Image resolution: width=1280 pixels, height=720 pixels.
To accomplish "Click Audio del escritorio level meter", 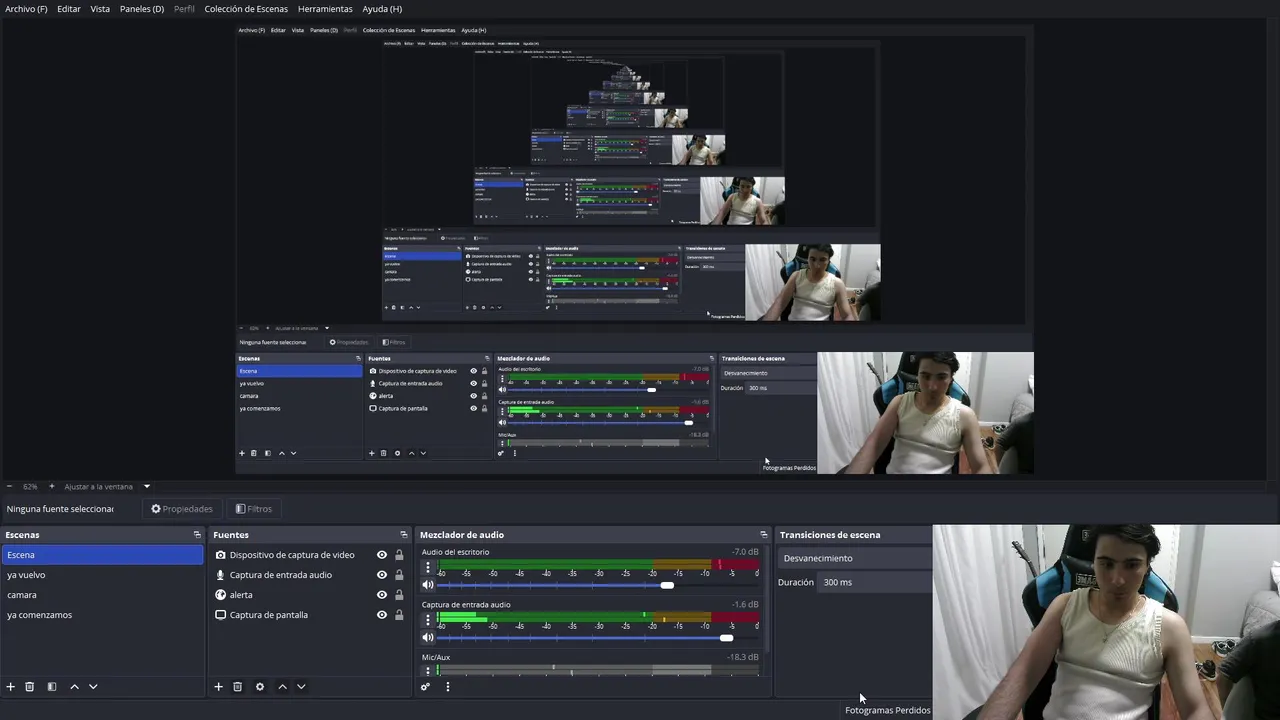I will 598,564.
